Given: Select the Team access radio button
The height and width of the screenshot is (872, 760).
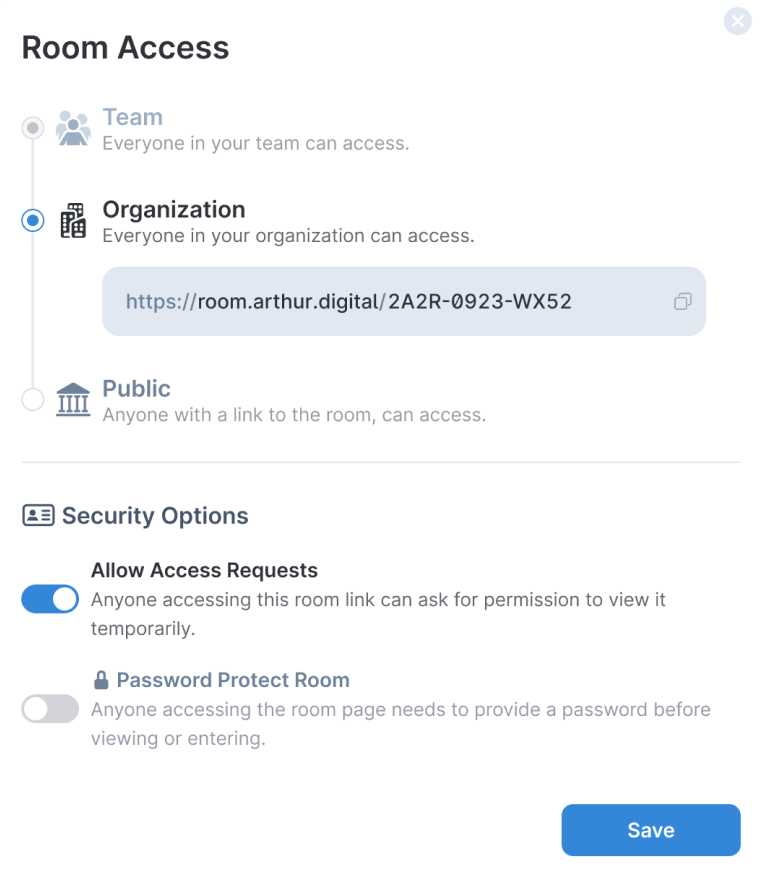Looking at the screenshot, I should 32,128.
